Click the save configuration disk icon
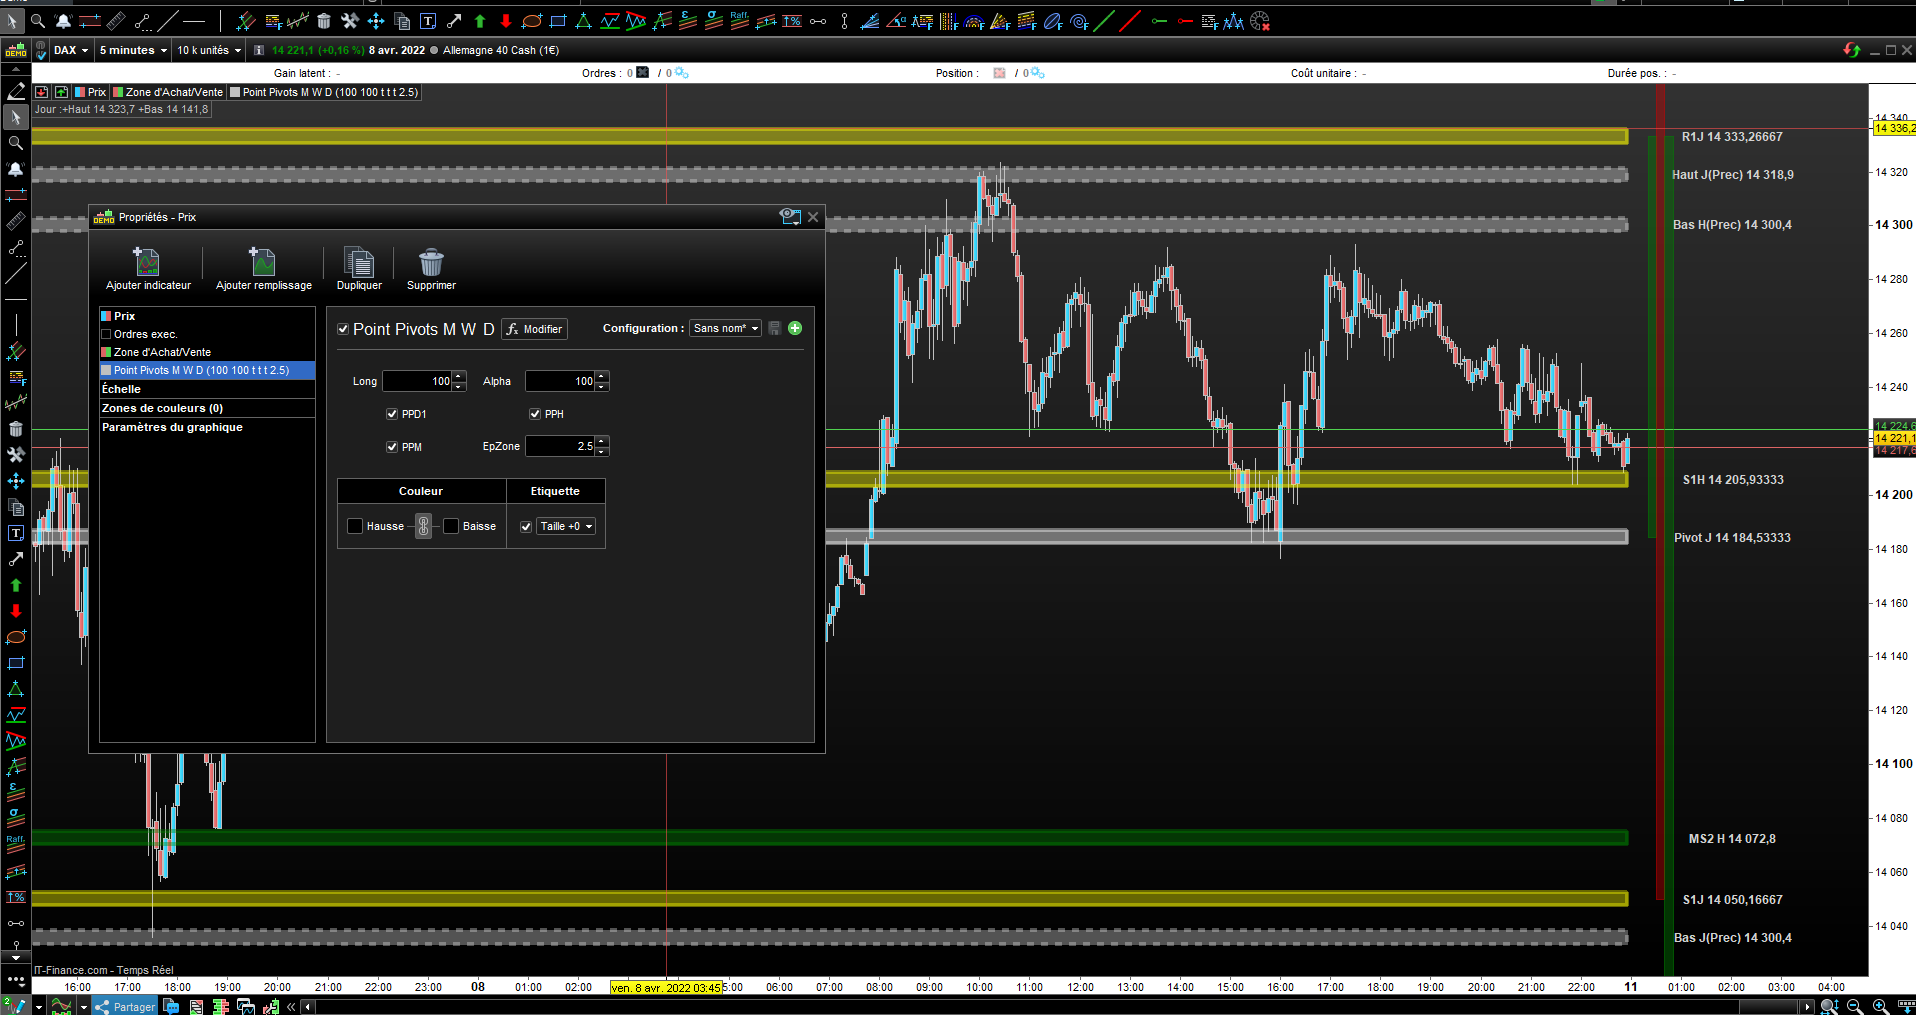This screenshot has height=1015, width=1916. point(774,328)
